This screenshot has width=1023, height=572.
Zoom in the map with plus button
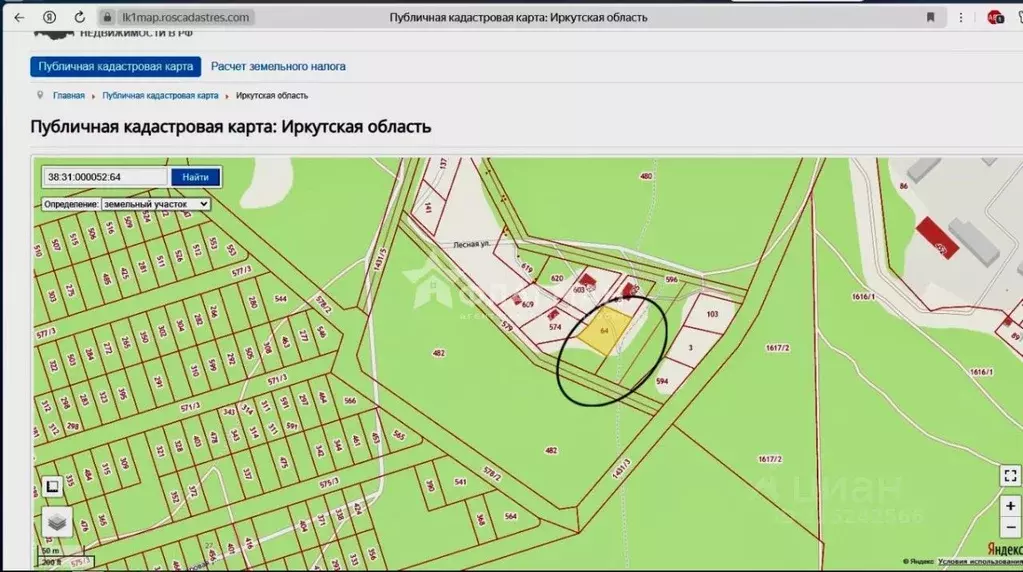coord(1010,506)
